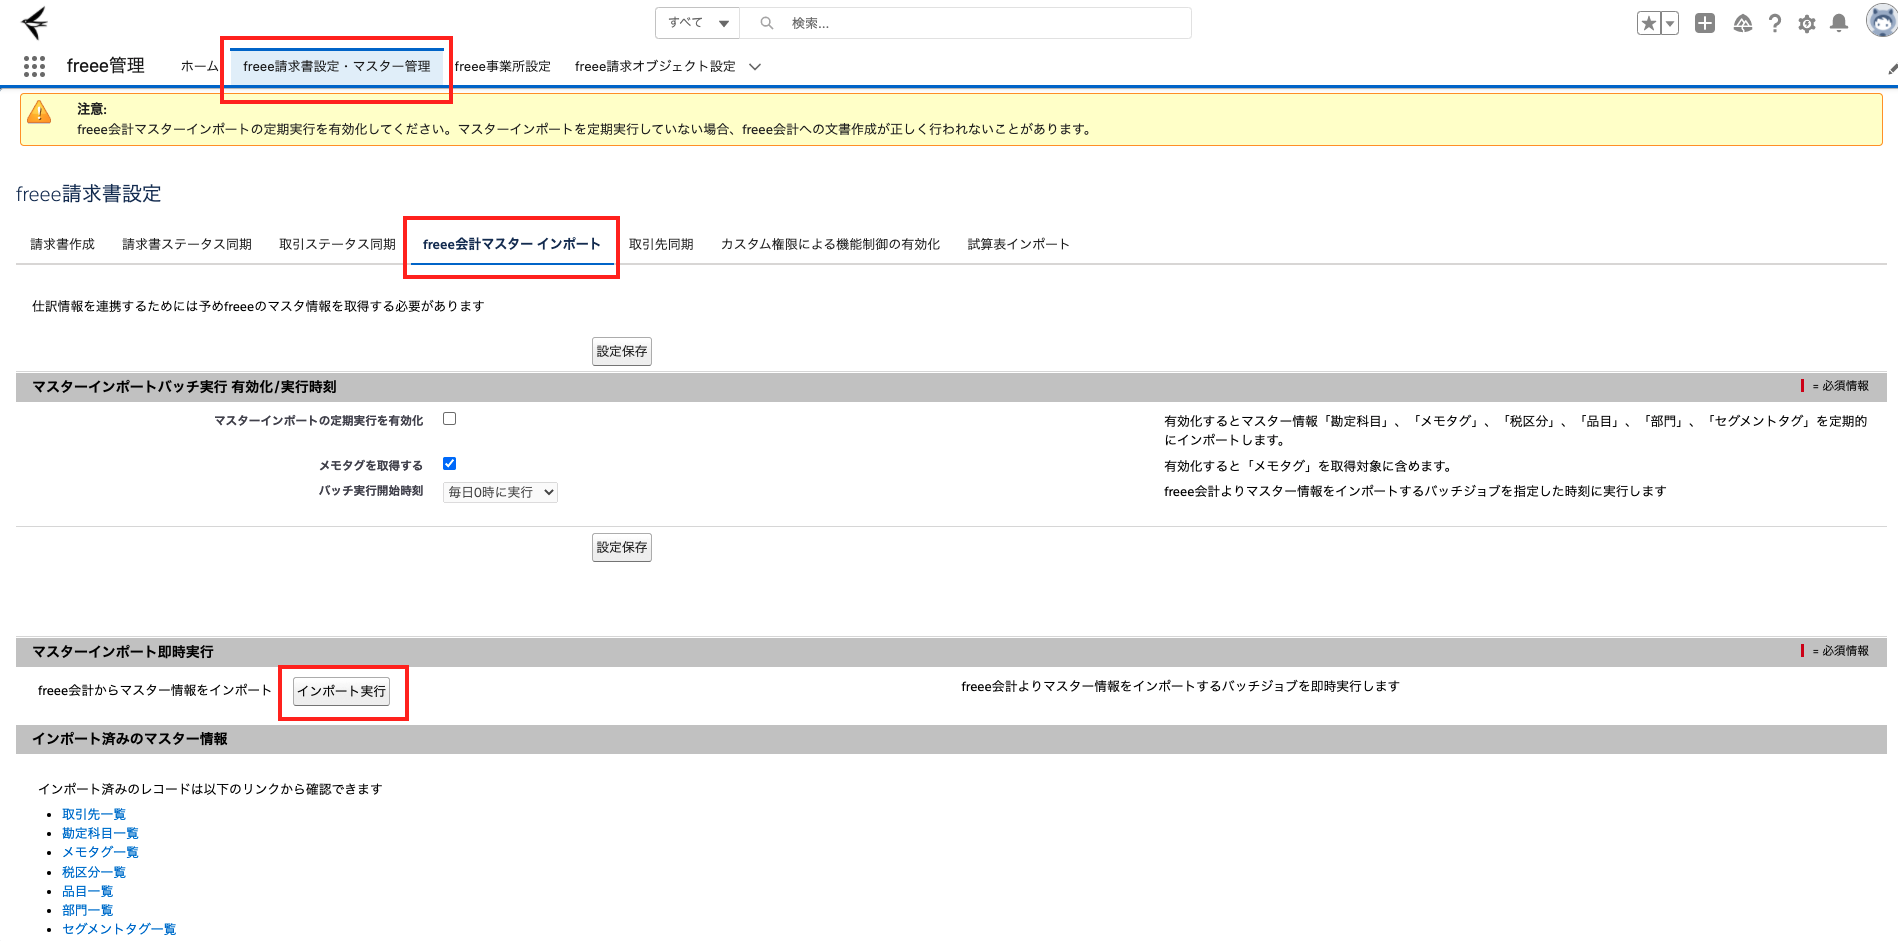Click the Salesforce bird logo
The image size is (1898, 941).
click(34, 22)
